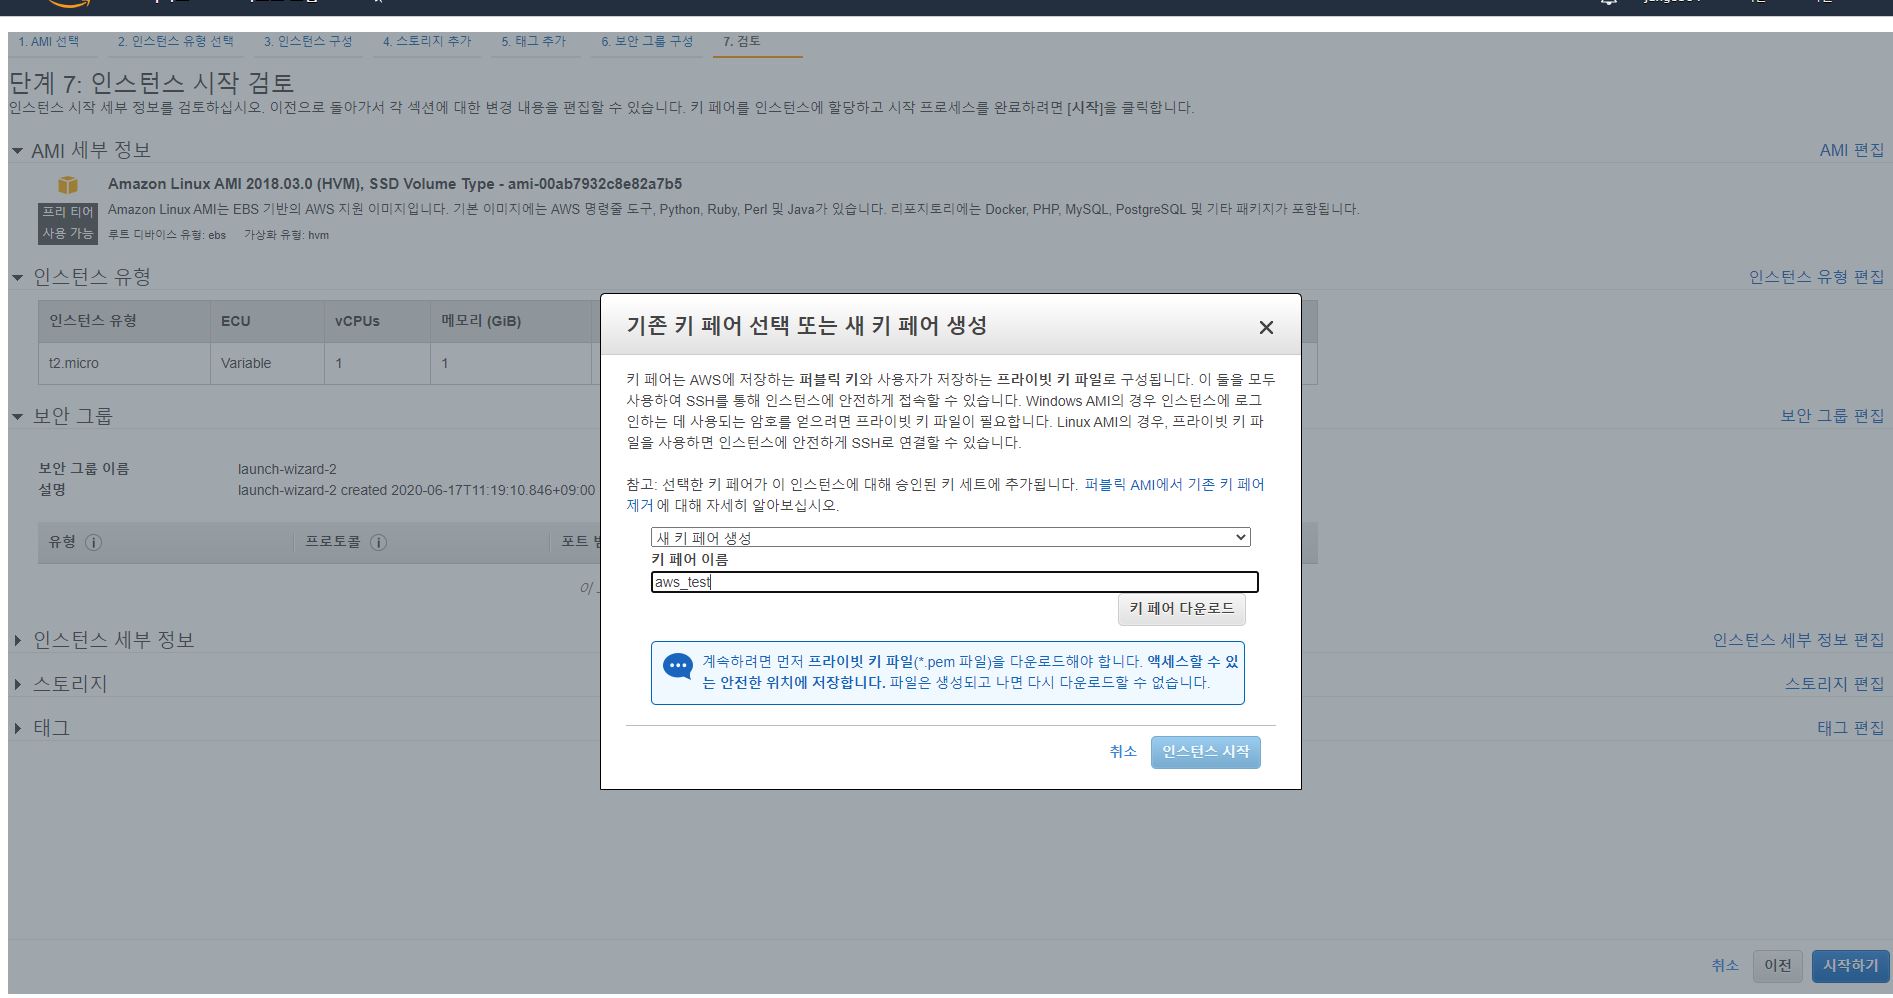Click 취소 at the page bottom
The image size is (1893, 998).
(1725, 965)
